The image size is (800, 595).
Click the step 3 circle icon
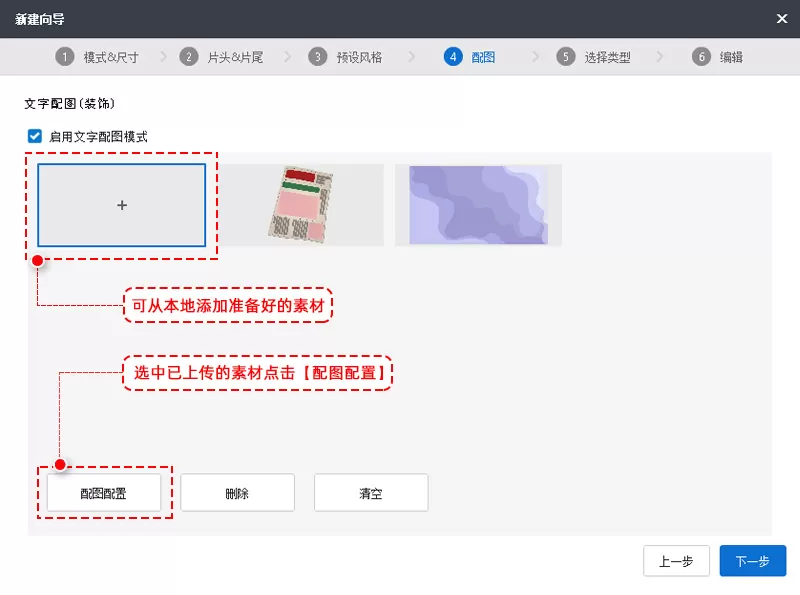click(x=318, y=57)
